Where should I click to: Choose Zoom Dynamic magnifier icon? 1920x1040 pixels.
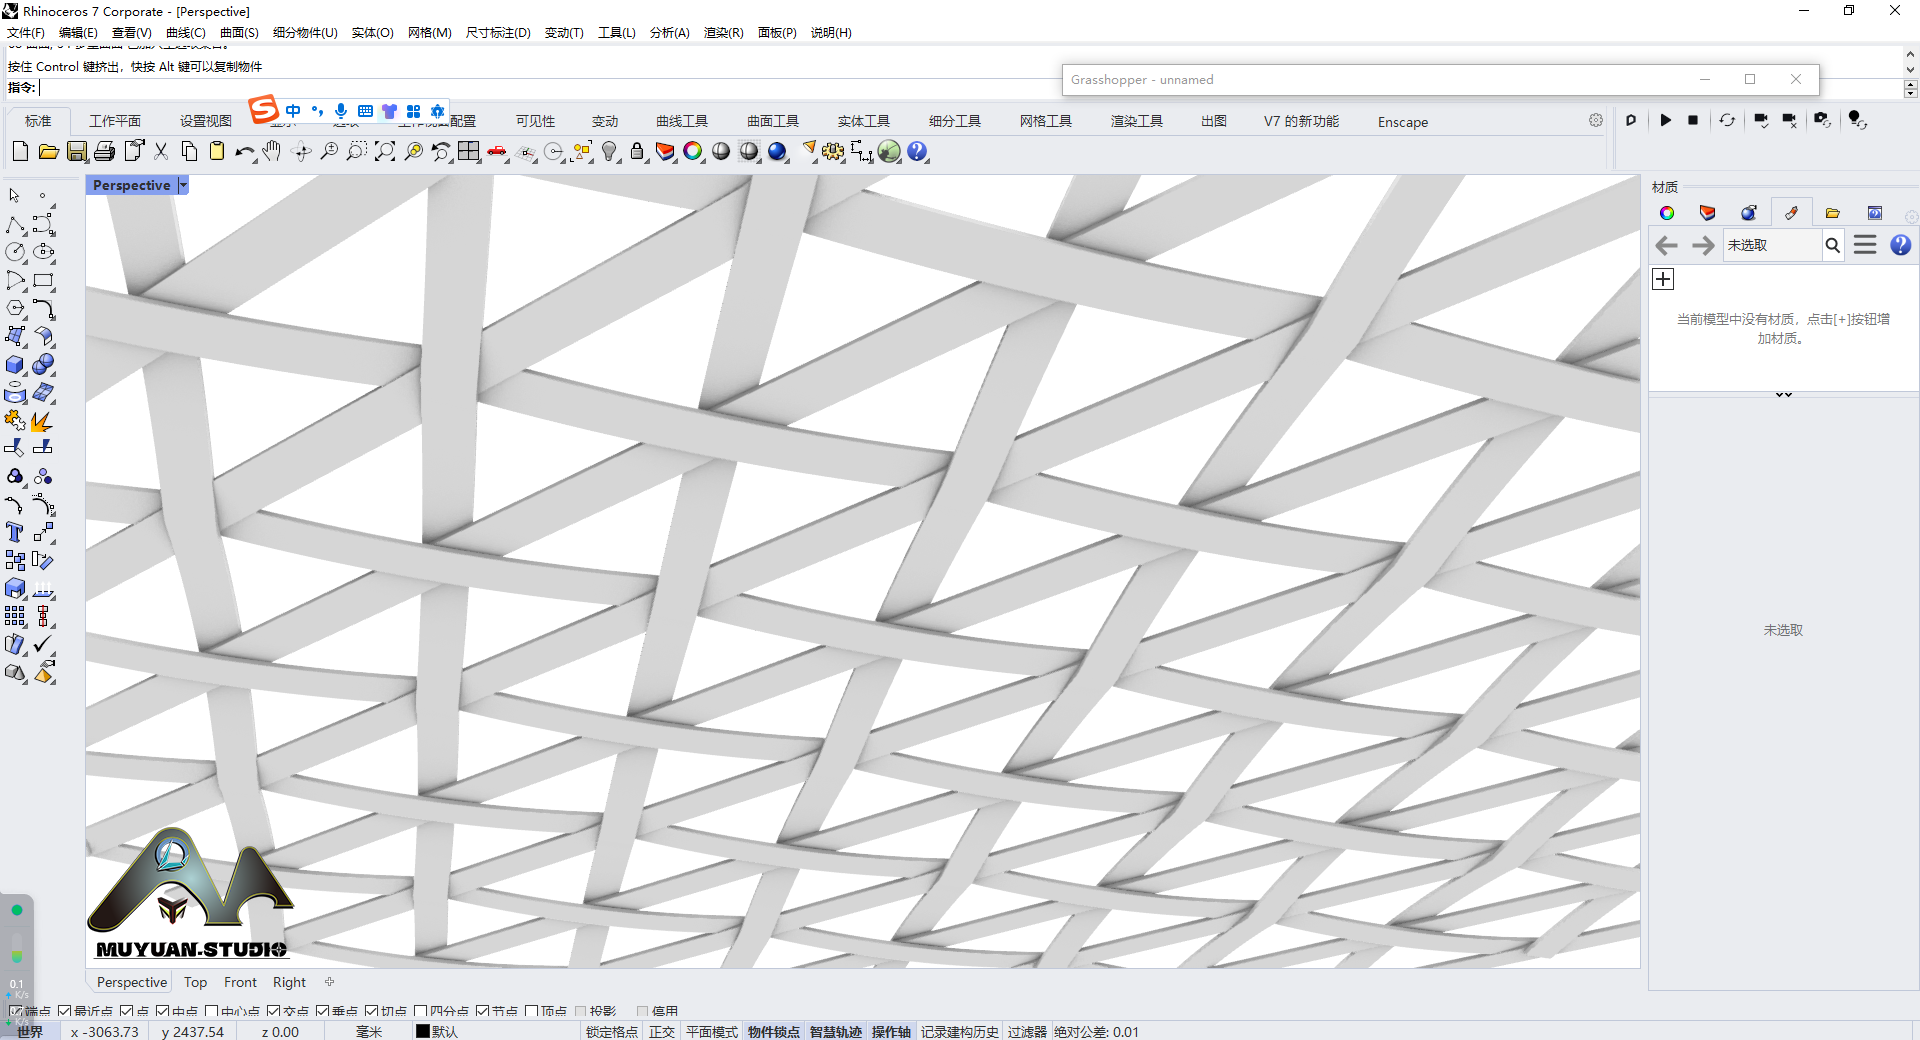coord(329,151)
